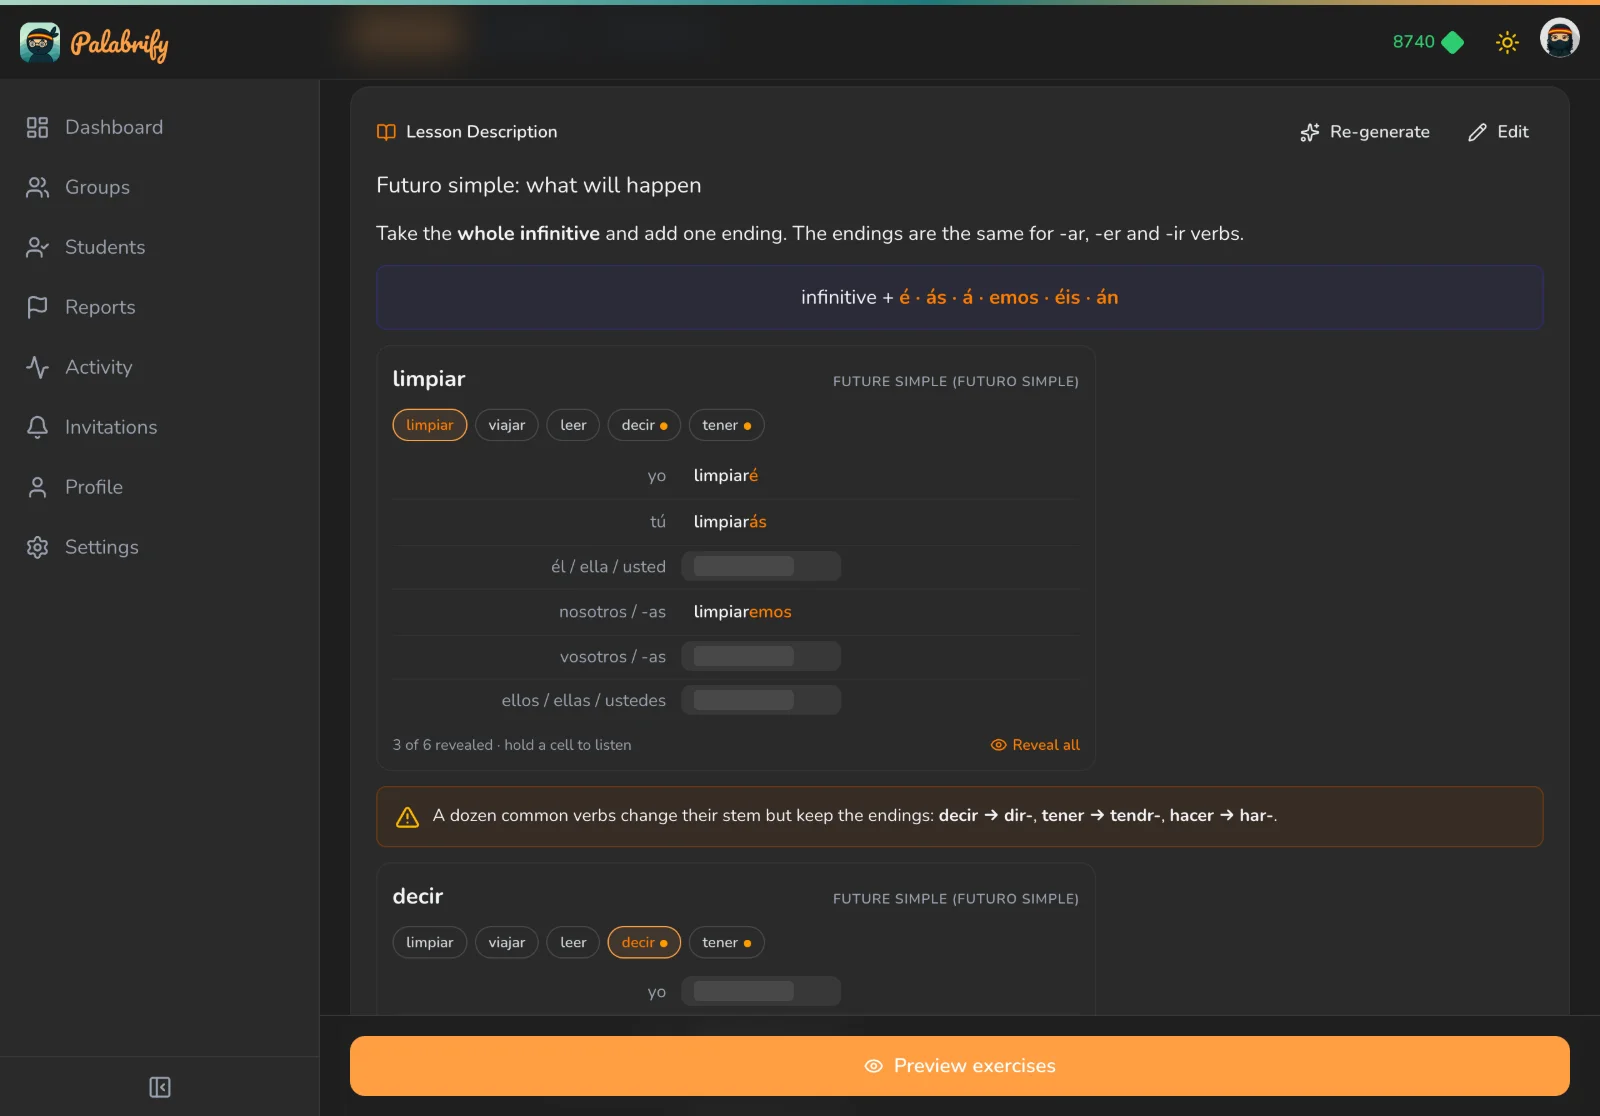Viewport: 1600px width, 1116px height.
Task: Click the green gem points icon
Action: click(1453, 42)
